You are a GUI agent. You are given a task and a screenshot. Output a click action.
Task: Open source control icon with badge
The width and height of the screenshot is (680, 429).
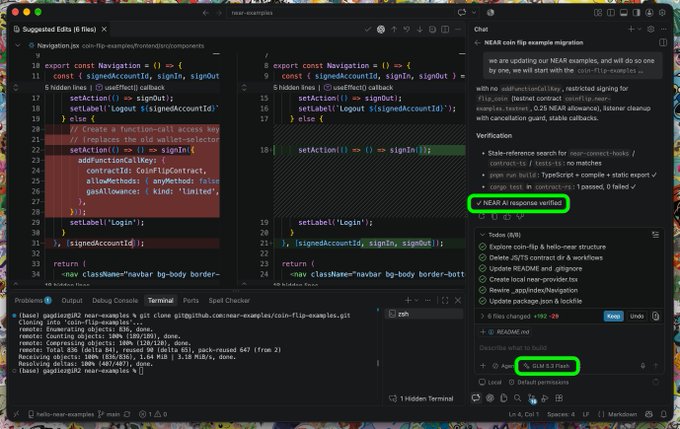[532, 398]
